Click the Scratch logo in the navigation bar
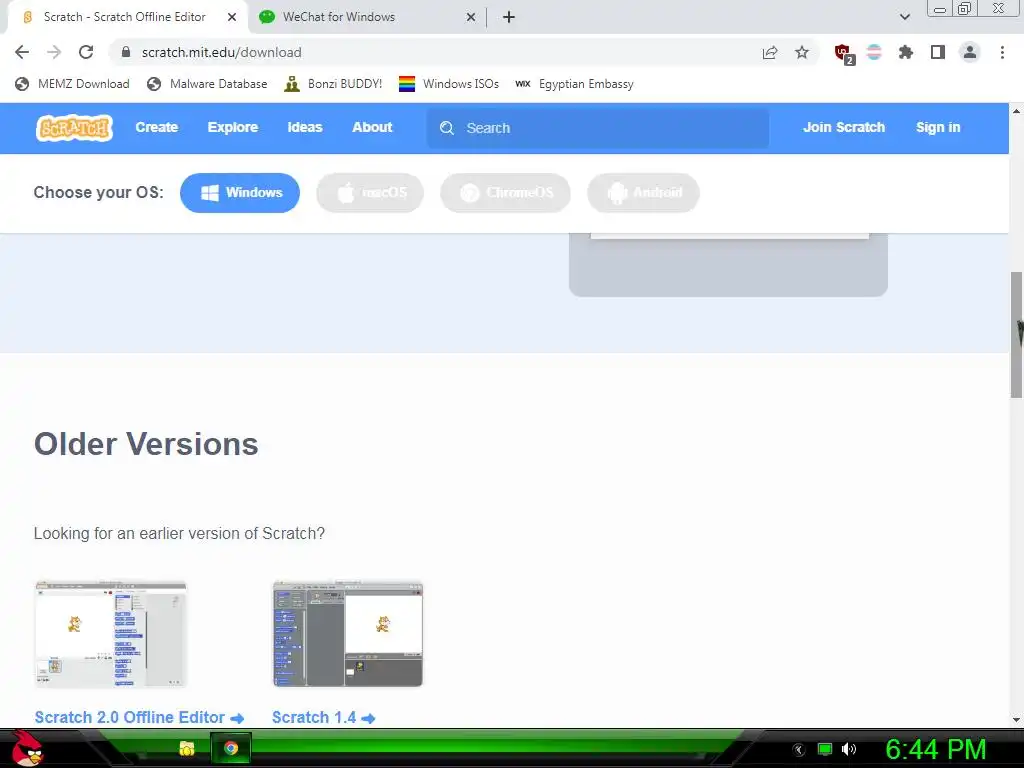 [x=74, y=128]
